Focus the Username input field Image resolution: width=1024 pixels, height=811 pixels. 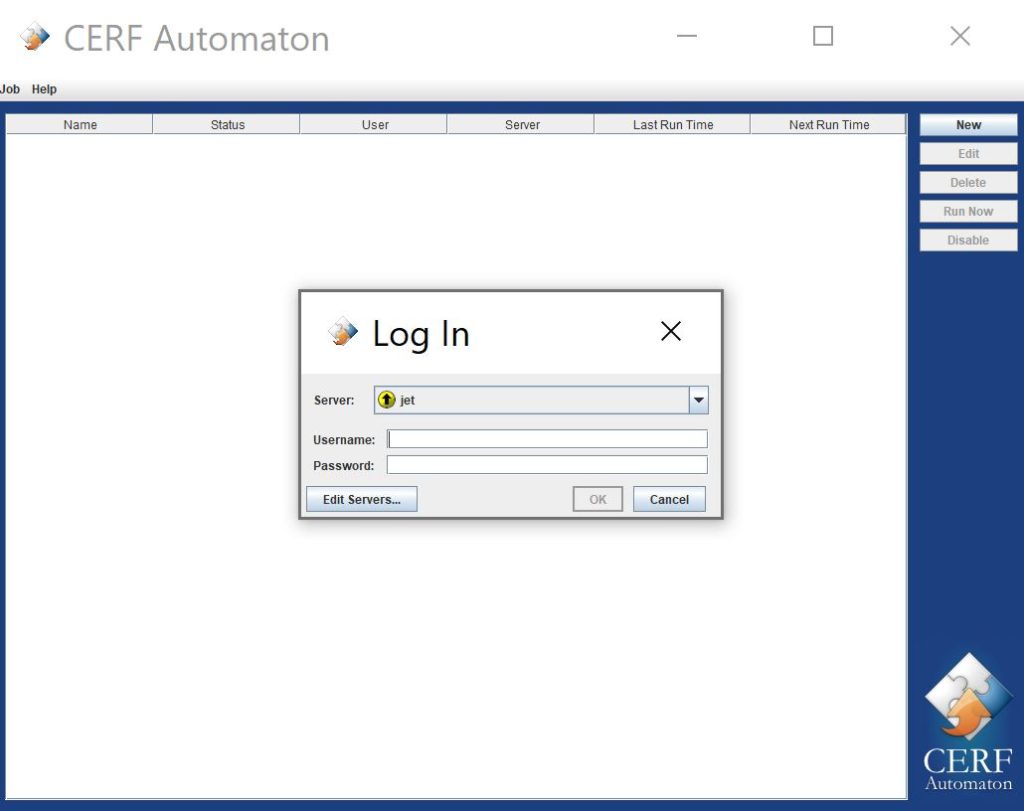(547, 439)
